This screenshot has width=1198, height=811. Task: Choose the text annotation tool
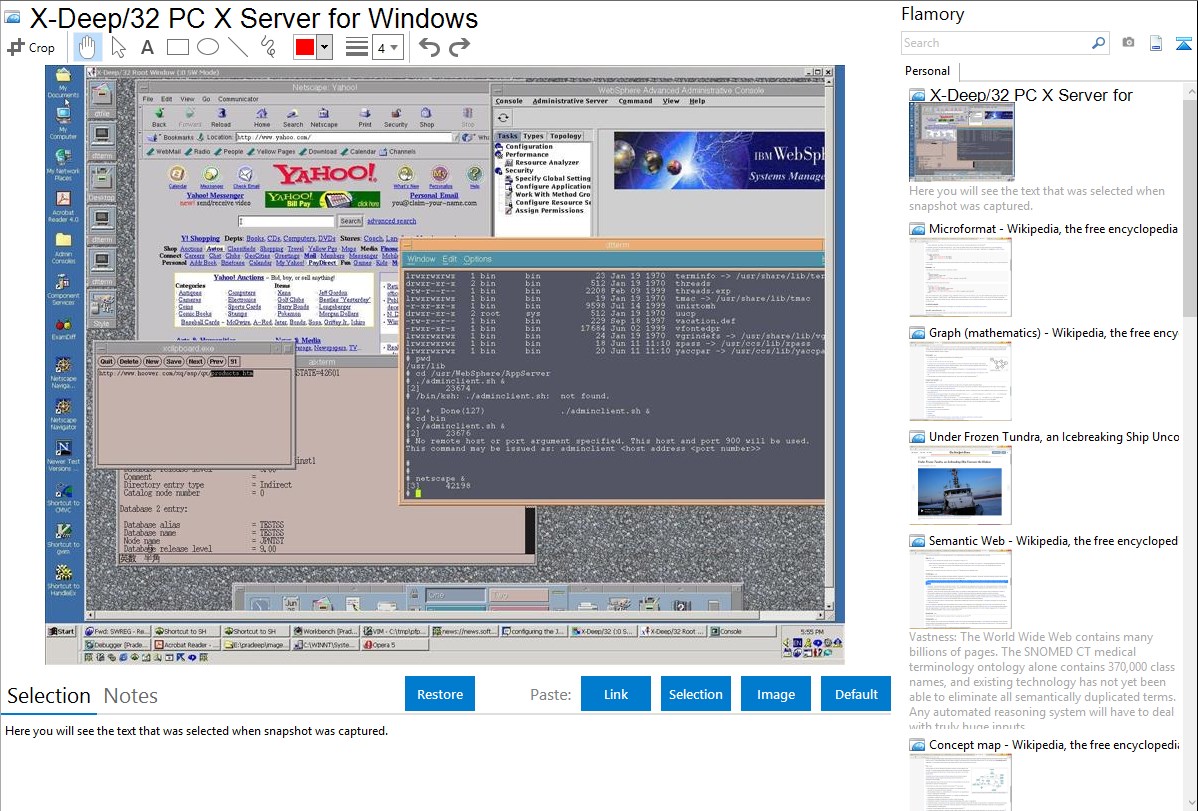click(147, 47)
